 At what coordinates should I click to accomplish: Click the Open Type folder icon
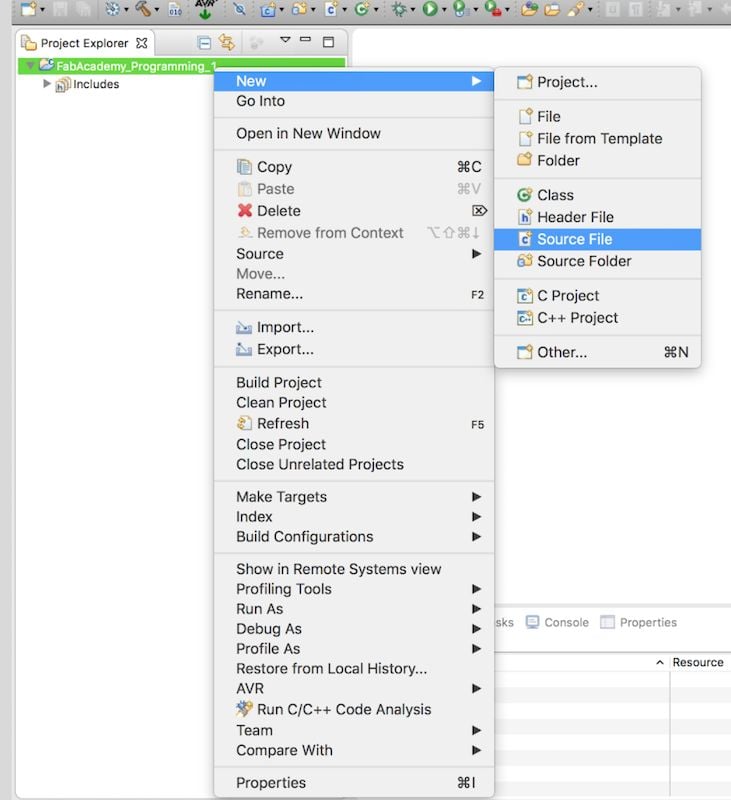[530, 9]
